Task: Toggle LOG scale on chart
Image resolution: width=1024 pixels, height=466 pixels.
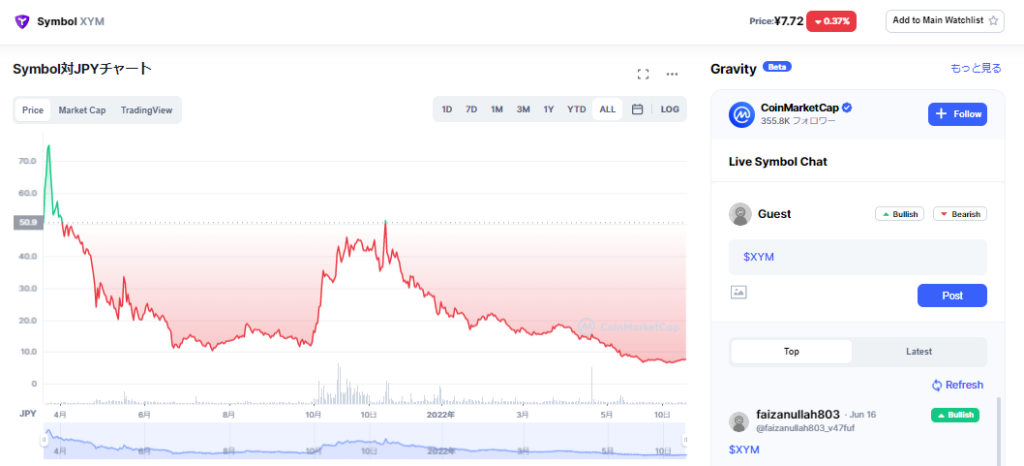Action: click(670, 110)
